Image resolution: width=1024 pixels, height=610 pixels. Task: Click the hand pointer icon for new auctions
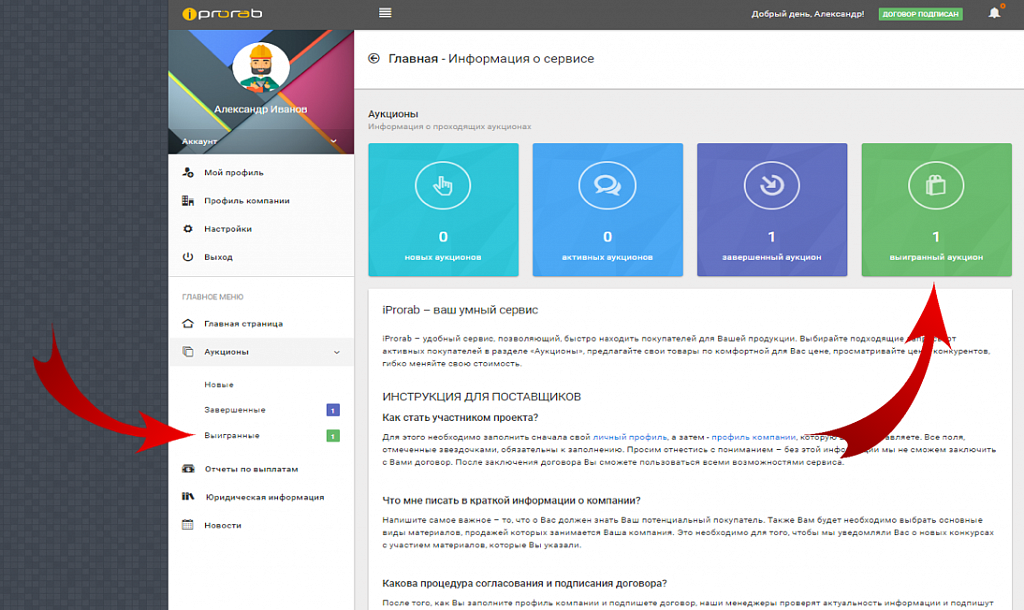pos(443,185)
